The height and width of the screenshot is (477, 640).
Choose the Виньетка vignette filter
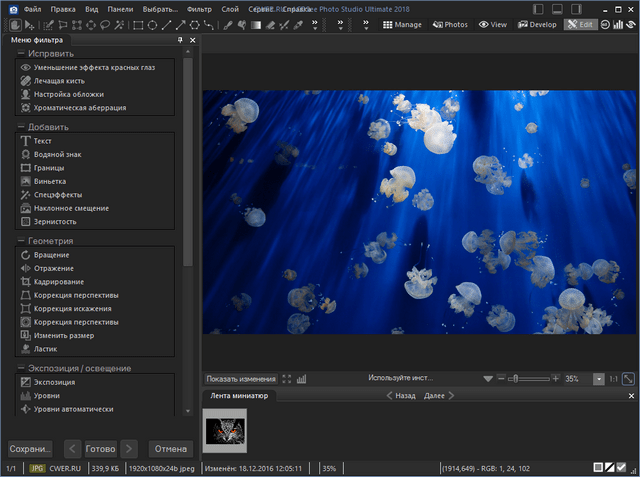coord(49,181)
